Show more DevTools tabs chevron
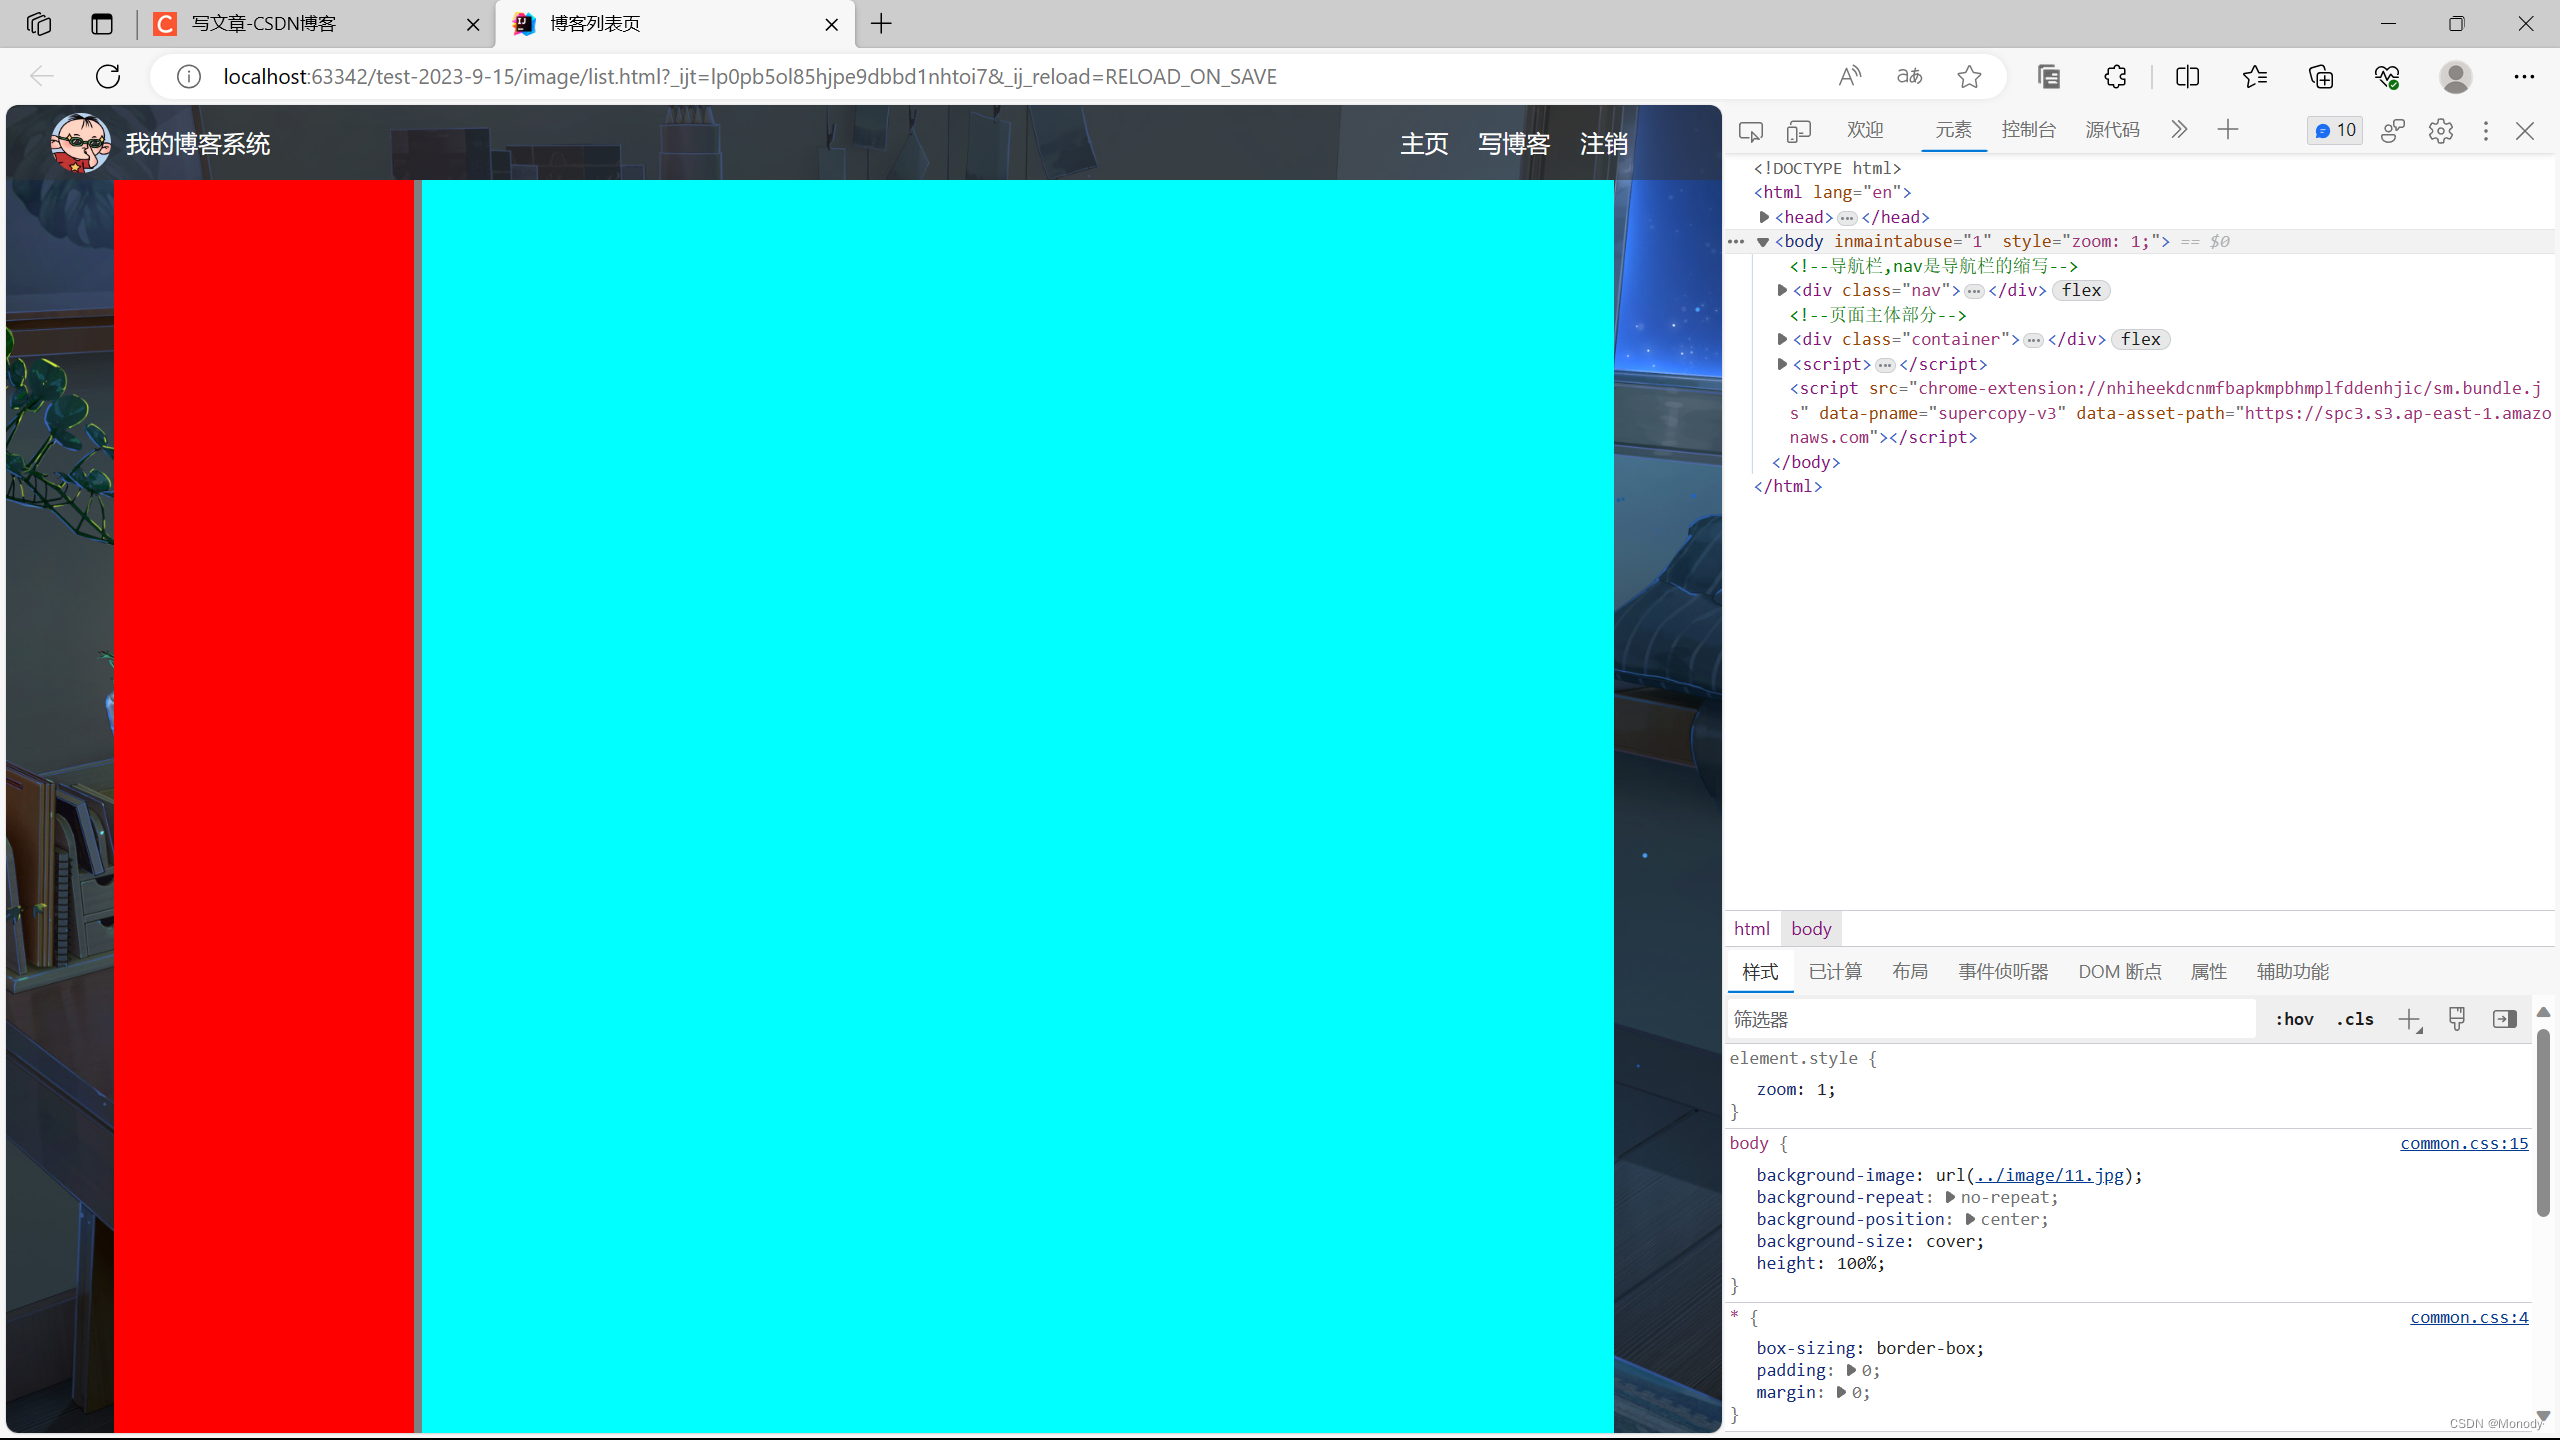The height and width of the screenshot is (1440, 2560). [x=2179, y=130]
